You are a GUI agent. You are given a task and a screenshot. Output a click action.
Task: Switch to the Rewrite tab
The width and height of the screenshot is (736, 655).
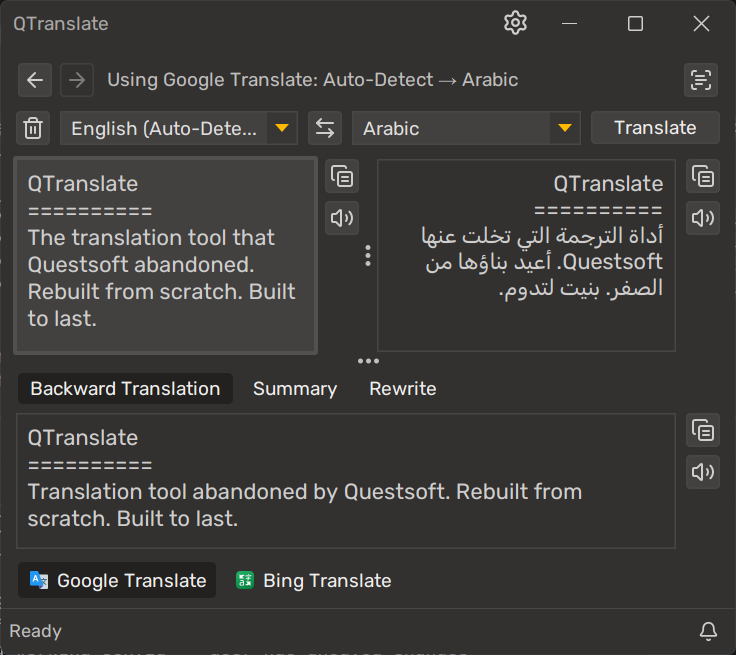click(403, 389)
